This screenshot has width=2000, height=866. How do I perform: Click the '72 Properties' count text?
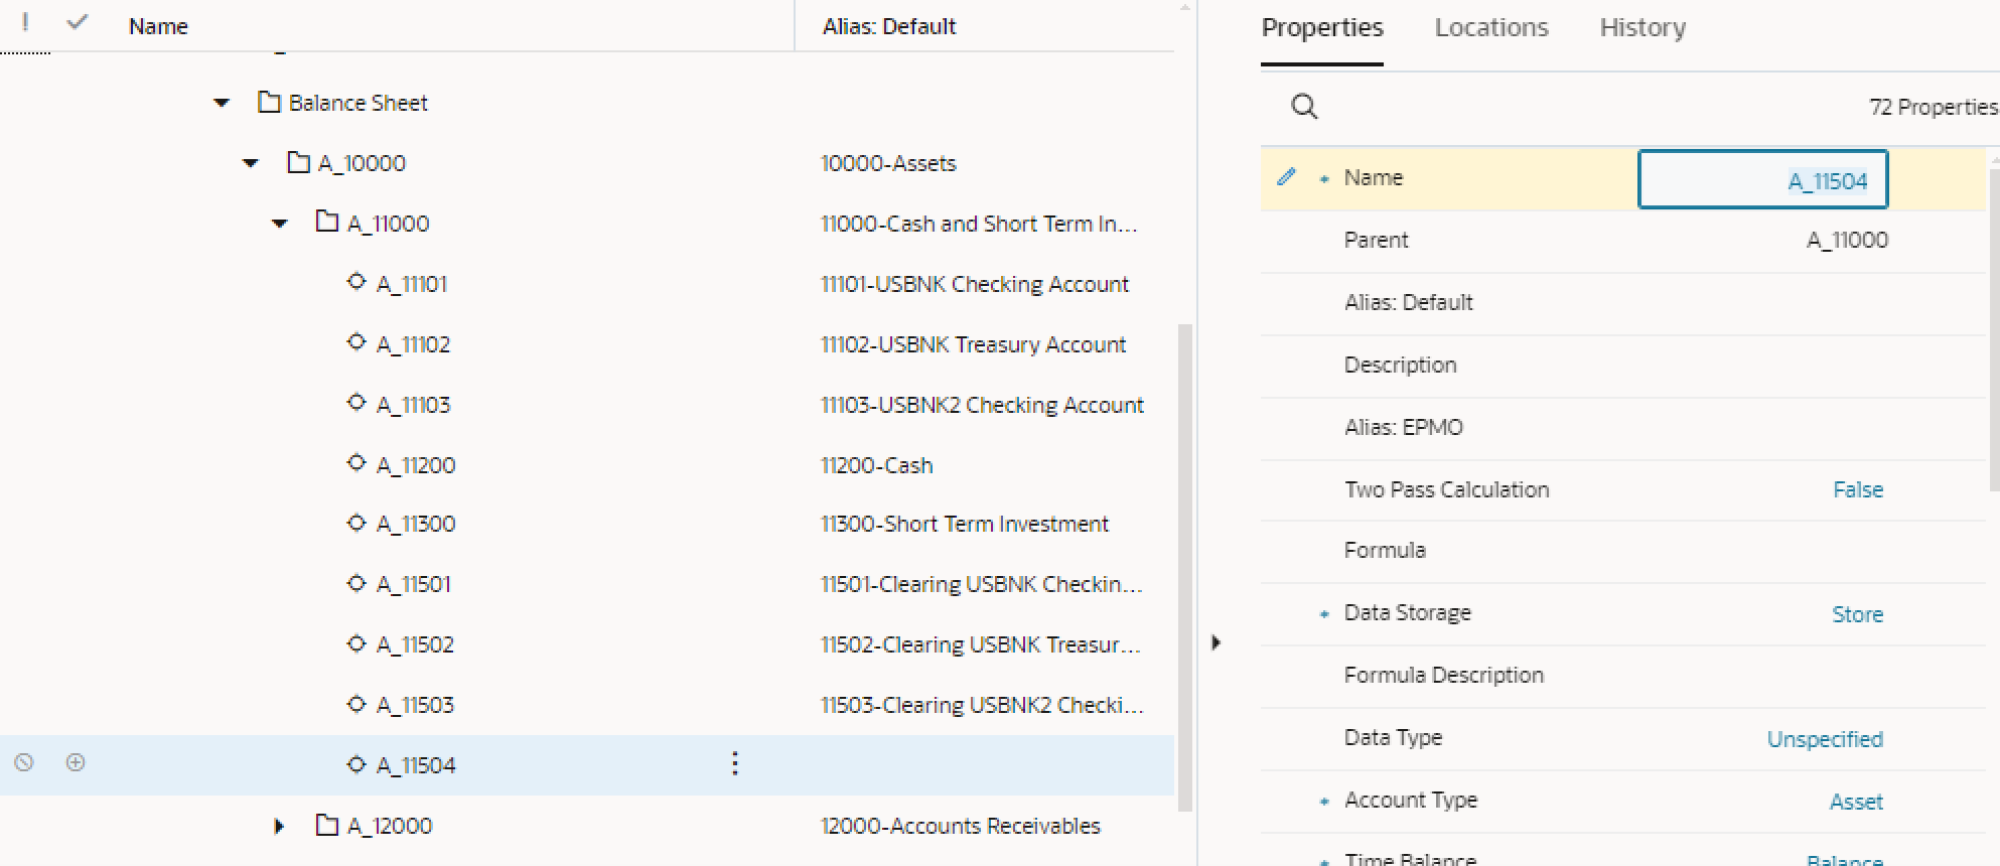1934,107
